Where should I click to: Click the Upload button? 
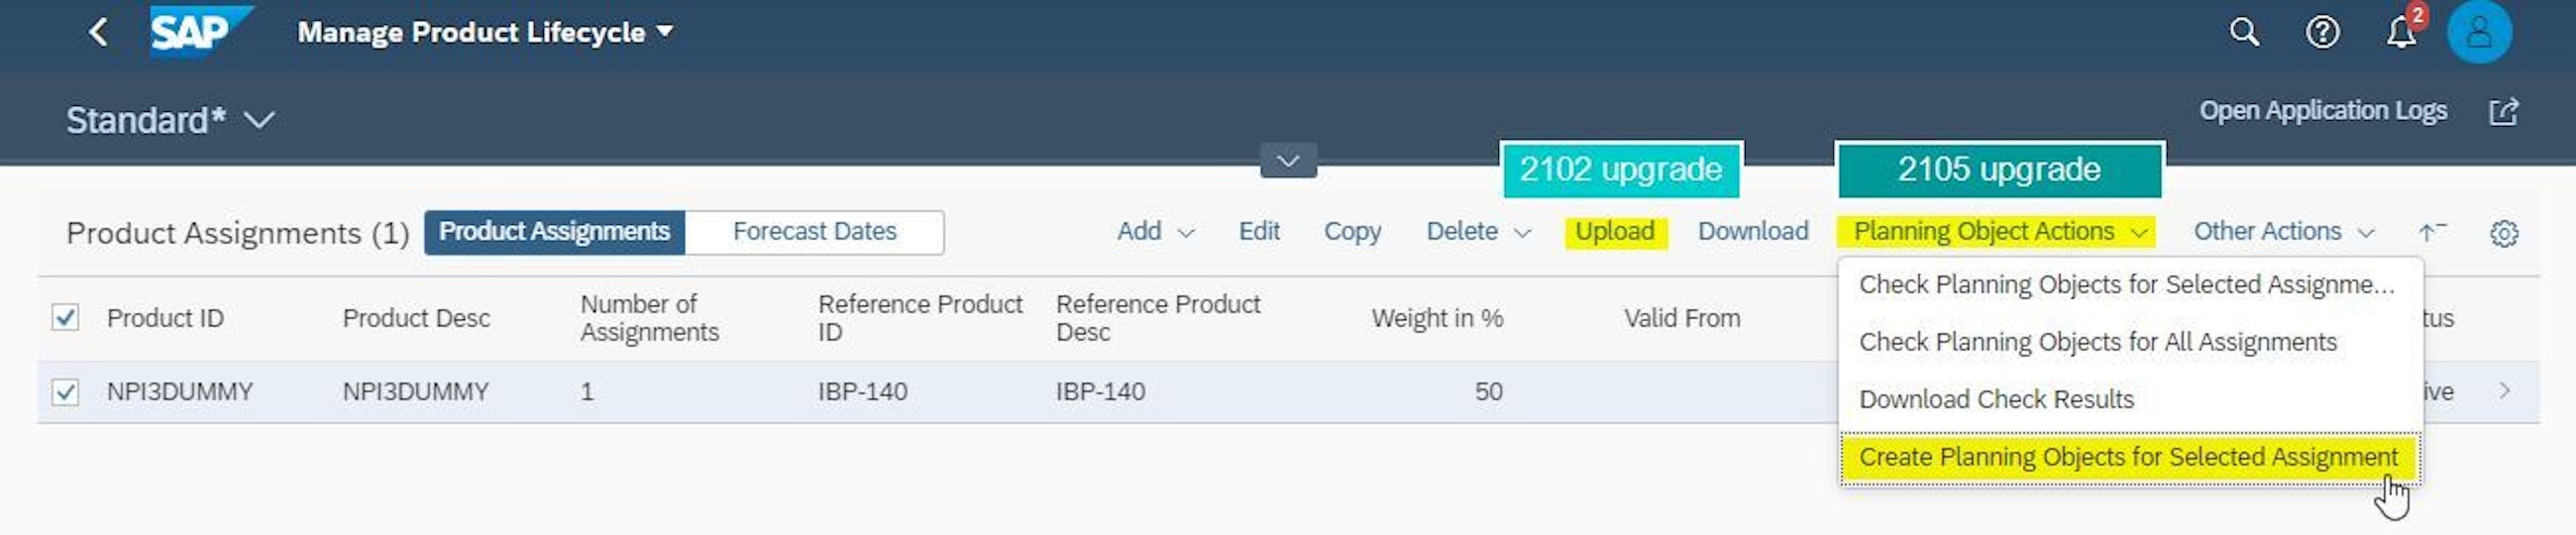point(1614,232)
